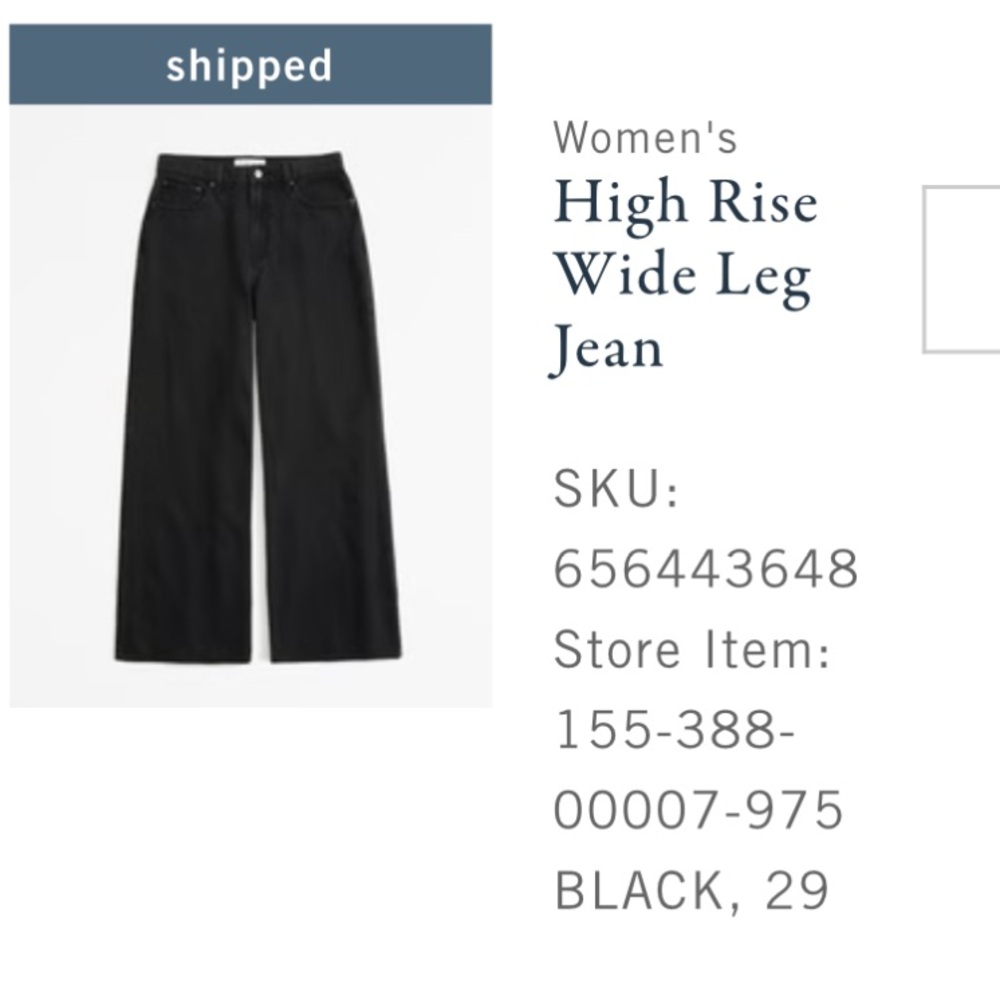Screen dimensions: 1000x1000
Task: Click the Store Item label heading
Action: click(x=692, y=648)
